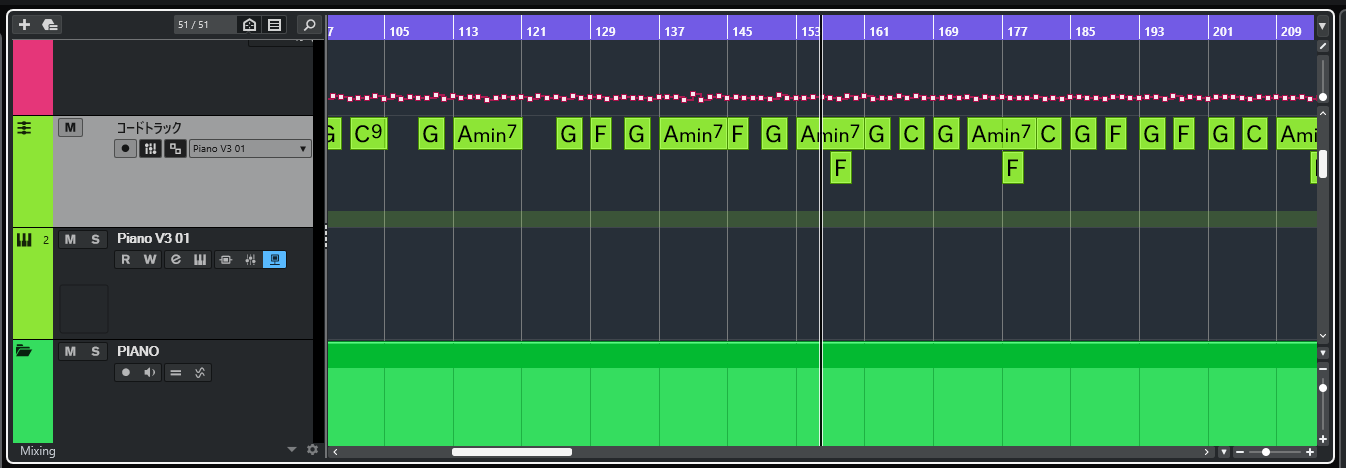Viewport: 1346px width, 468px height.
Task: Open lower zone vertical zoom dropdown arrow
Action: [1323, 353]
